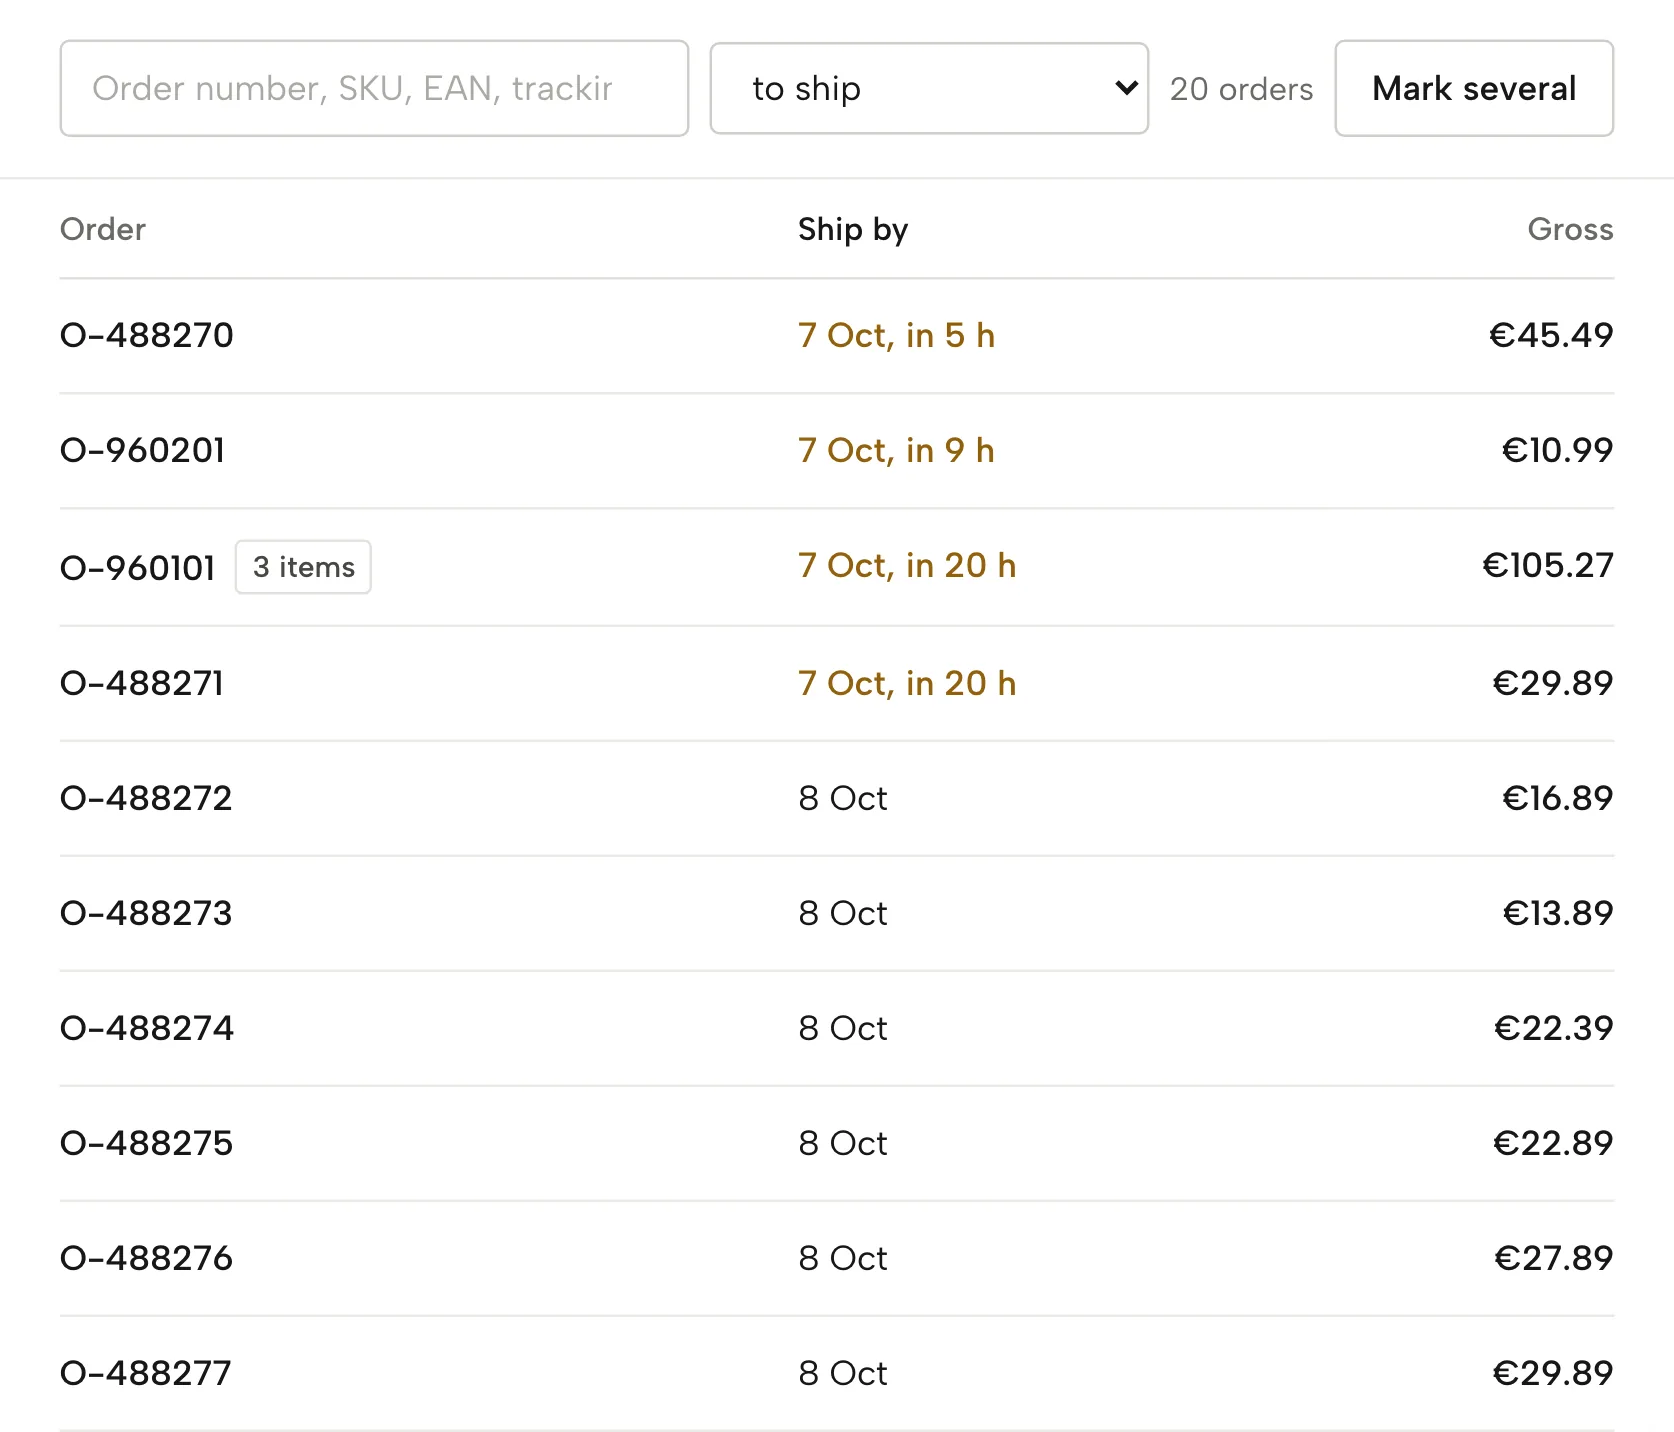
Task: Click the Mark several button
Action: (x=1474, y=88)
